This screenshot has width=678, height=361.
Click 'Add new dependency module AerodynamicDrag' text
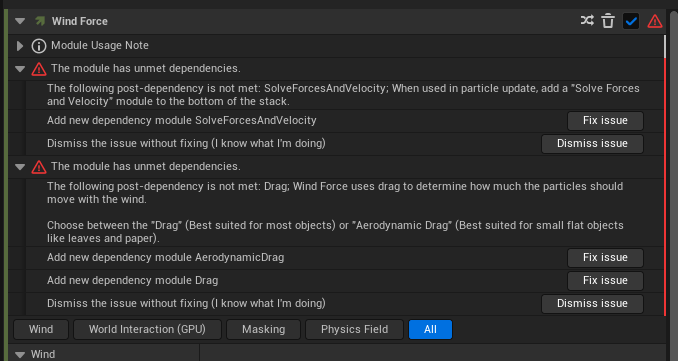click(x=166, y=258)
